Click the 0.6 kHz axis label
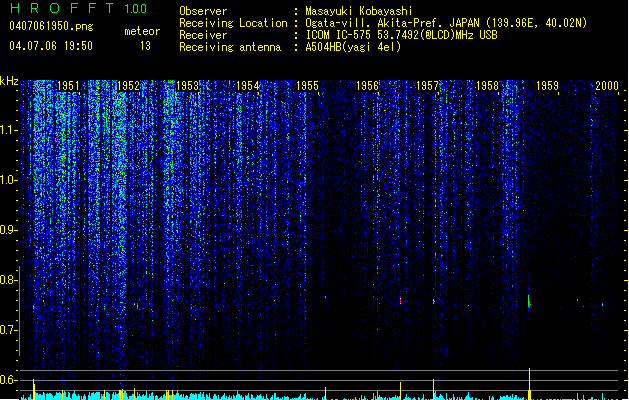This screenshot has height=400, width=629. click(9, 380)
